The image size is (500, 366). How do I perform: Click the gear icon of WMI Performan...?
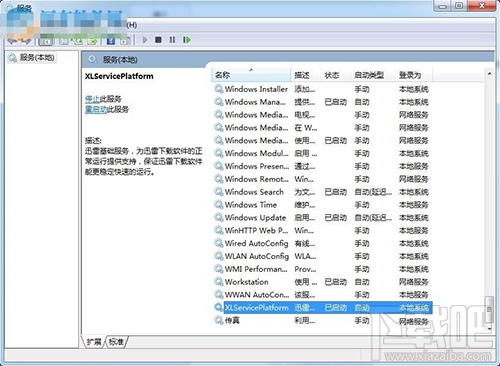[x=219, y=269]
